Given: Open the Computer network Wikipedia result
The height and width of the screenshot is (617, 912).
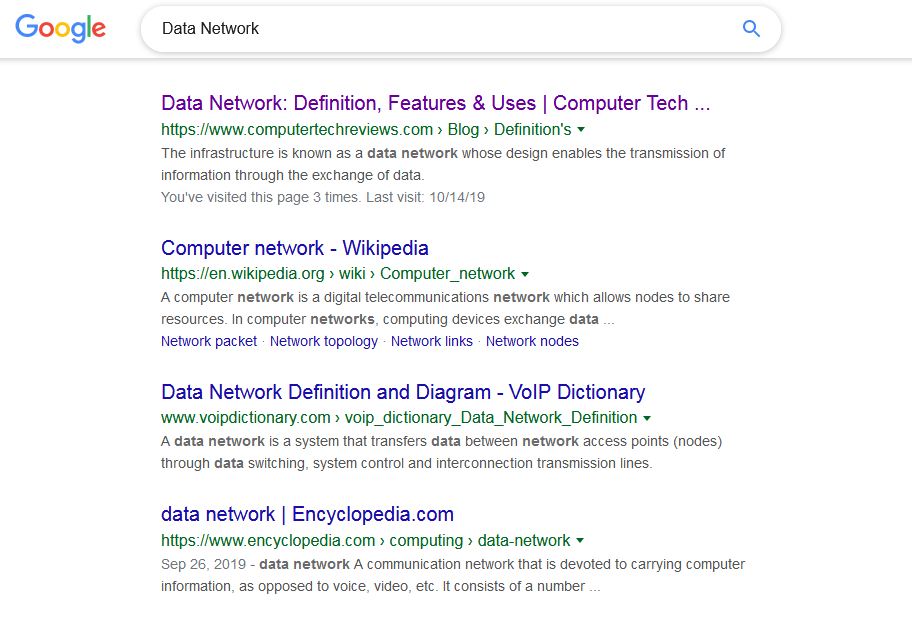Looking at the screenshot, I should click(294, 248).
